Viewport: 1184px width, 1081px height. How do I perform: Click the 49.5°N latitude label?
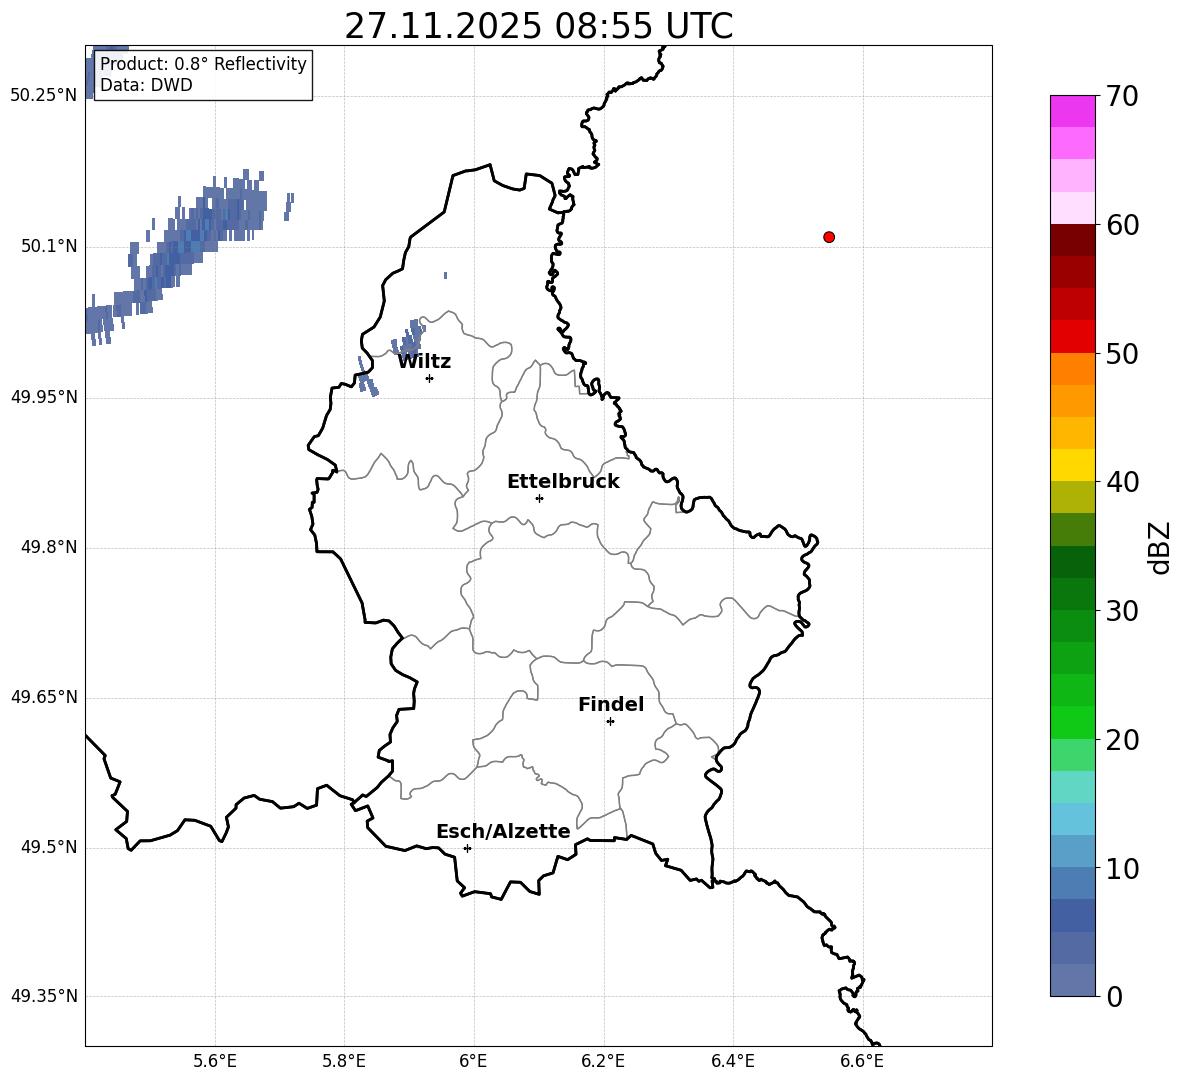[x=49, y=847]
